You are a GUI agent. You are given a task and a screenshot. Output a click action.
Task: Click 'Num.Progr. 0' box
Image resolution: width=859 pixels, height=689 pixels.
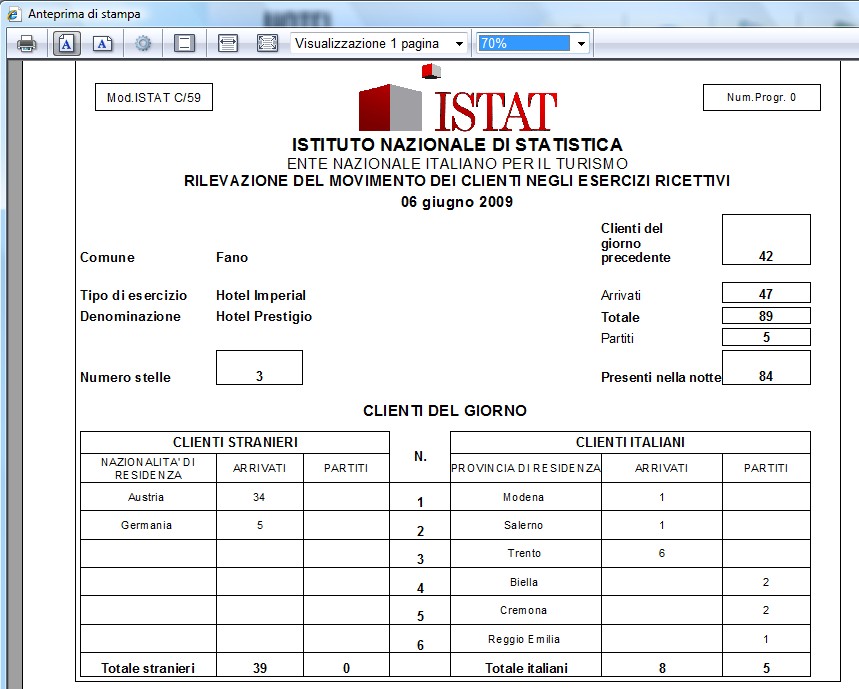tap(761, 97)
